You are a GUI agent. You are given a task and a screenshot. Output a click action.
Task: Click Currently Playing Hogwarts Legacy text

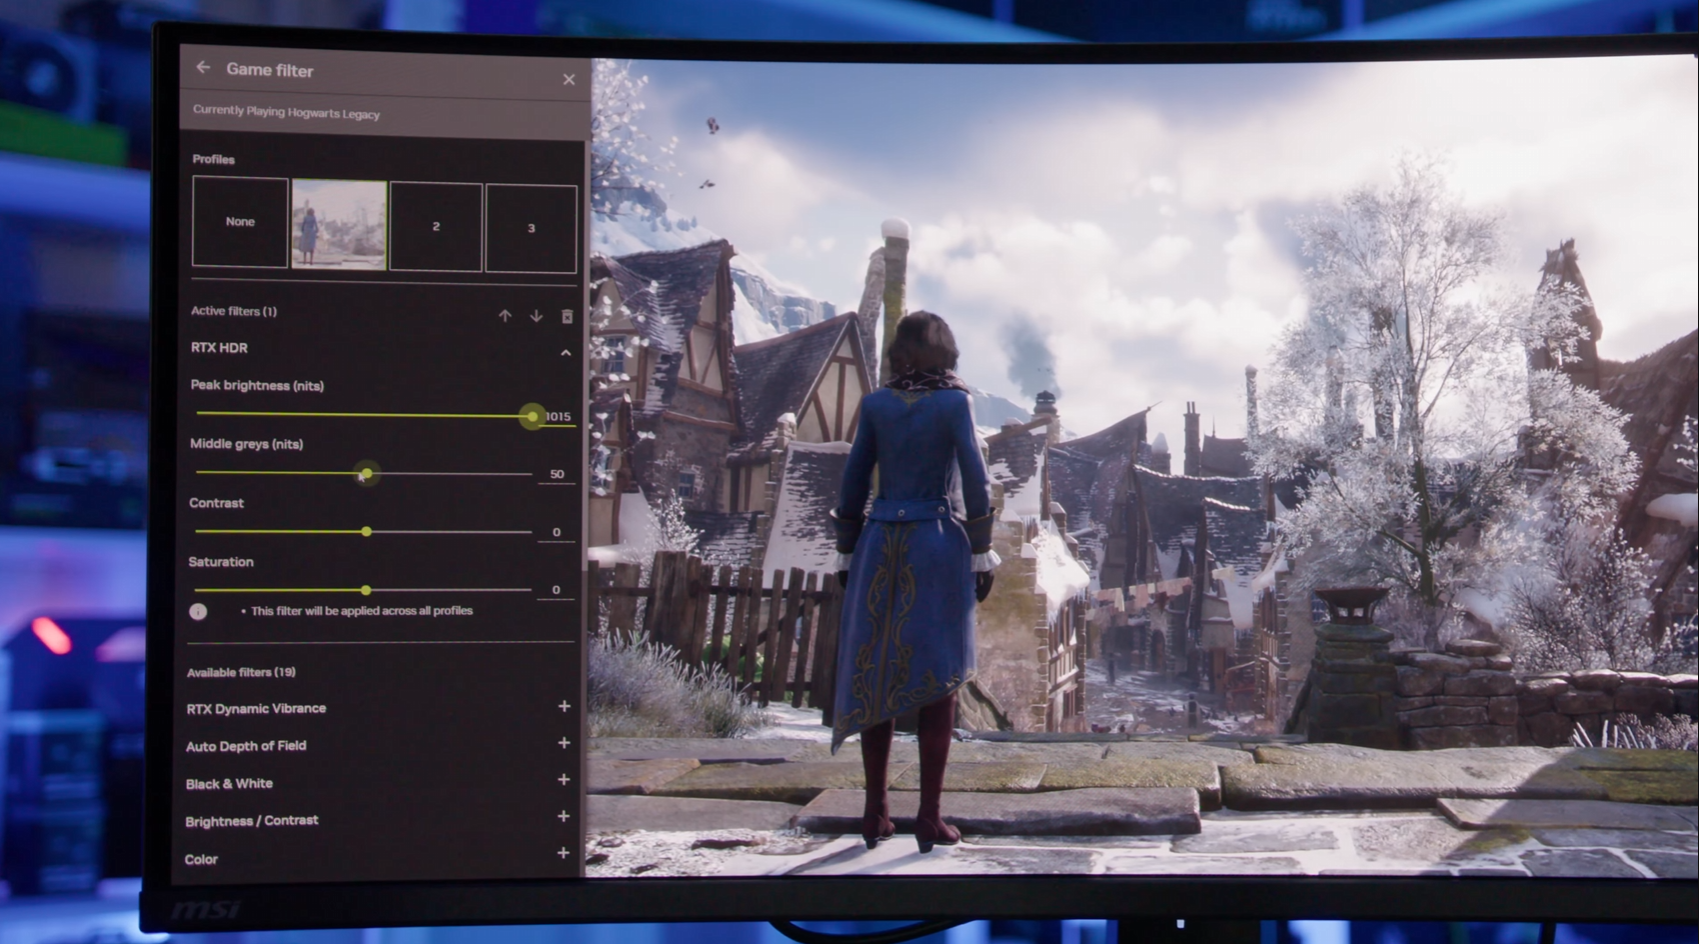pyautogui.click(x=286, y=112)
